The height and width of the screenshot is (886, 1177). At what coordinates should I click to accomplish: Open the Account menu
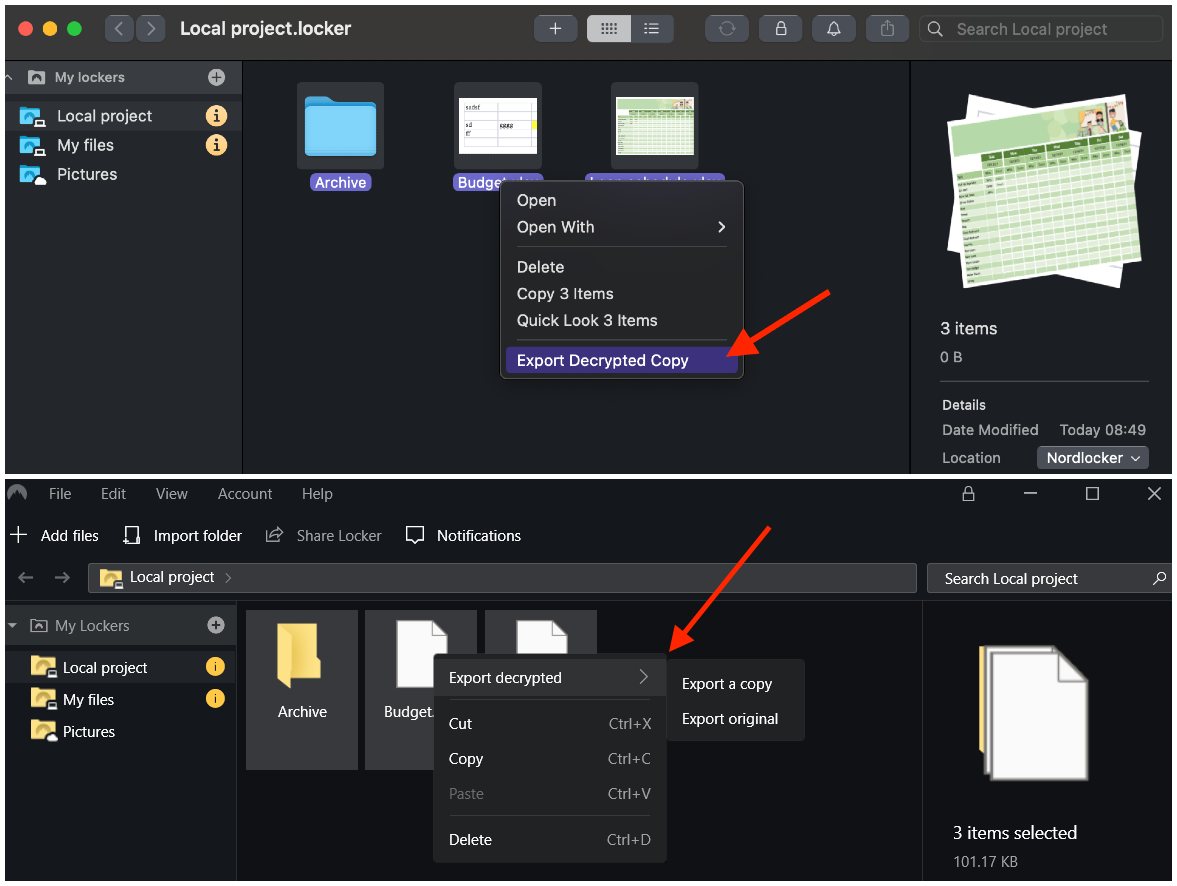pyautogui.click(x=245, y=493)
